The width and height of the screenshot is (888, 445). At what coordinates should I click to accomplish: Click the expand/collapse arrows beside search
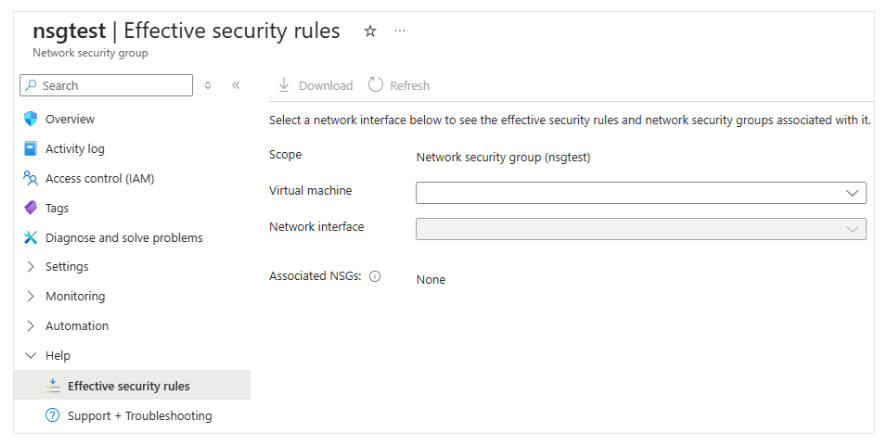[208, 86]
